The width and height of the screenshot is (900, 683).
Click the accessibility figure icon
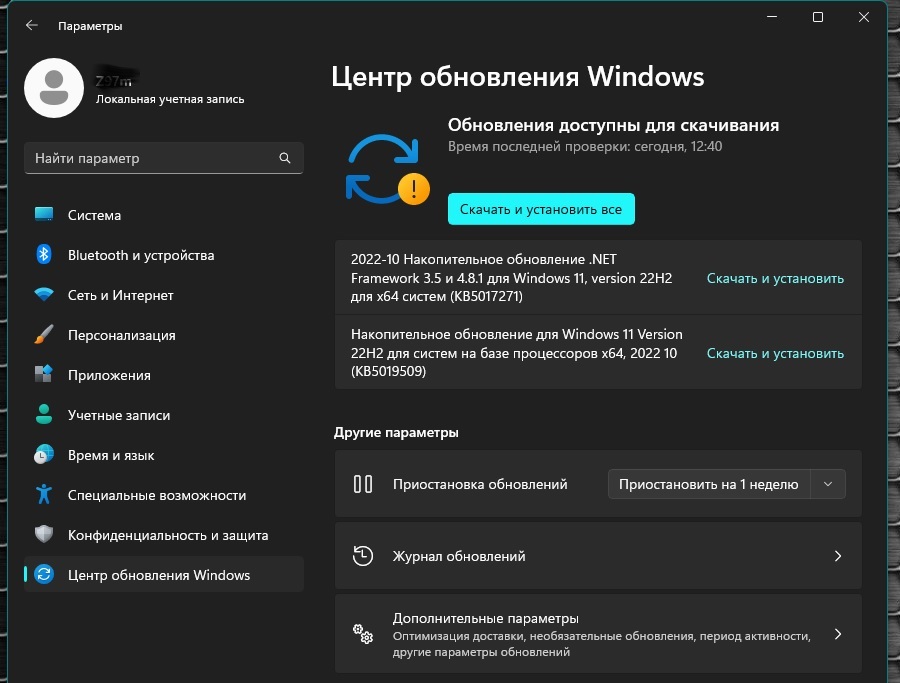(44, 494)
